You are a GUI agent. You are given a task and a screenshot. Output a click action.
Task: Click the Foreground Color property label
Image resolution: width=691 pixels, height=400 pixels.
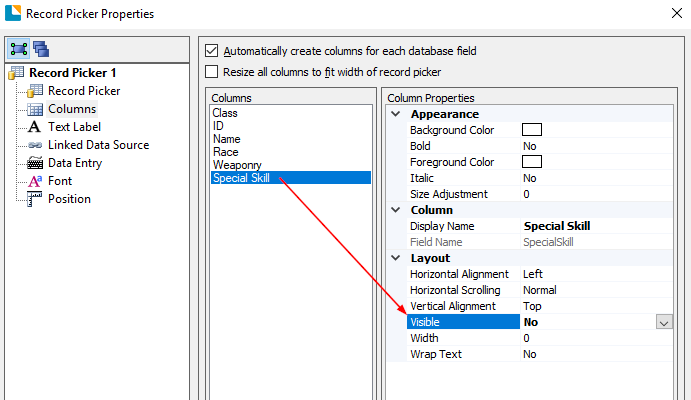[x=452, y=162]
